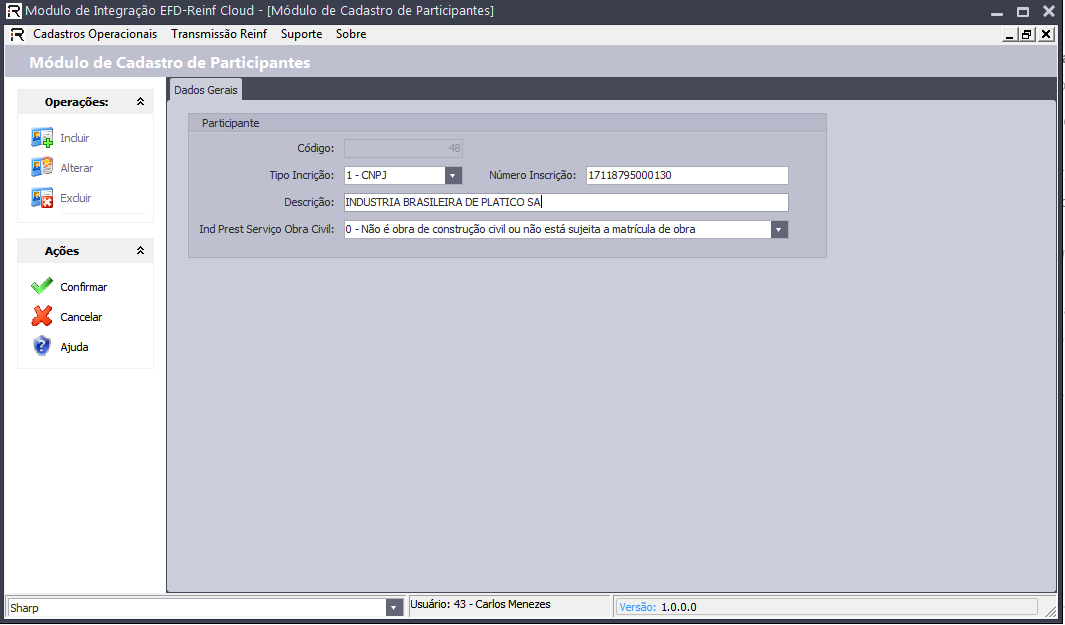Click the Versão: 1.0.0.0 status text
This screenshot has width=1065, height=625.
pyautogui.click(x=657, y=607)
